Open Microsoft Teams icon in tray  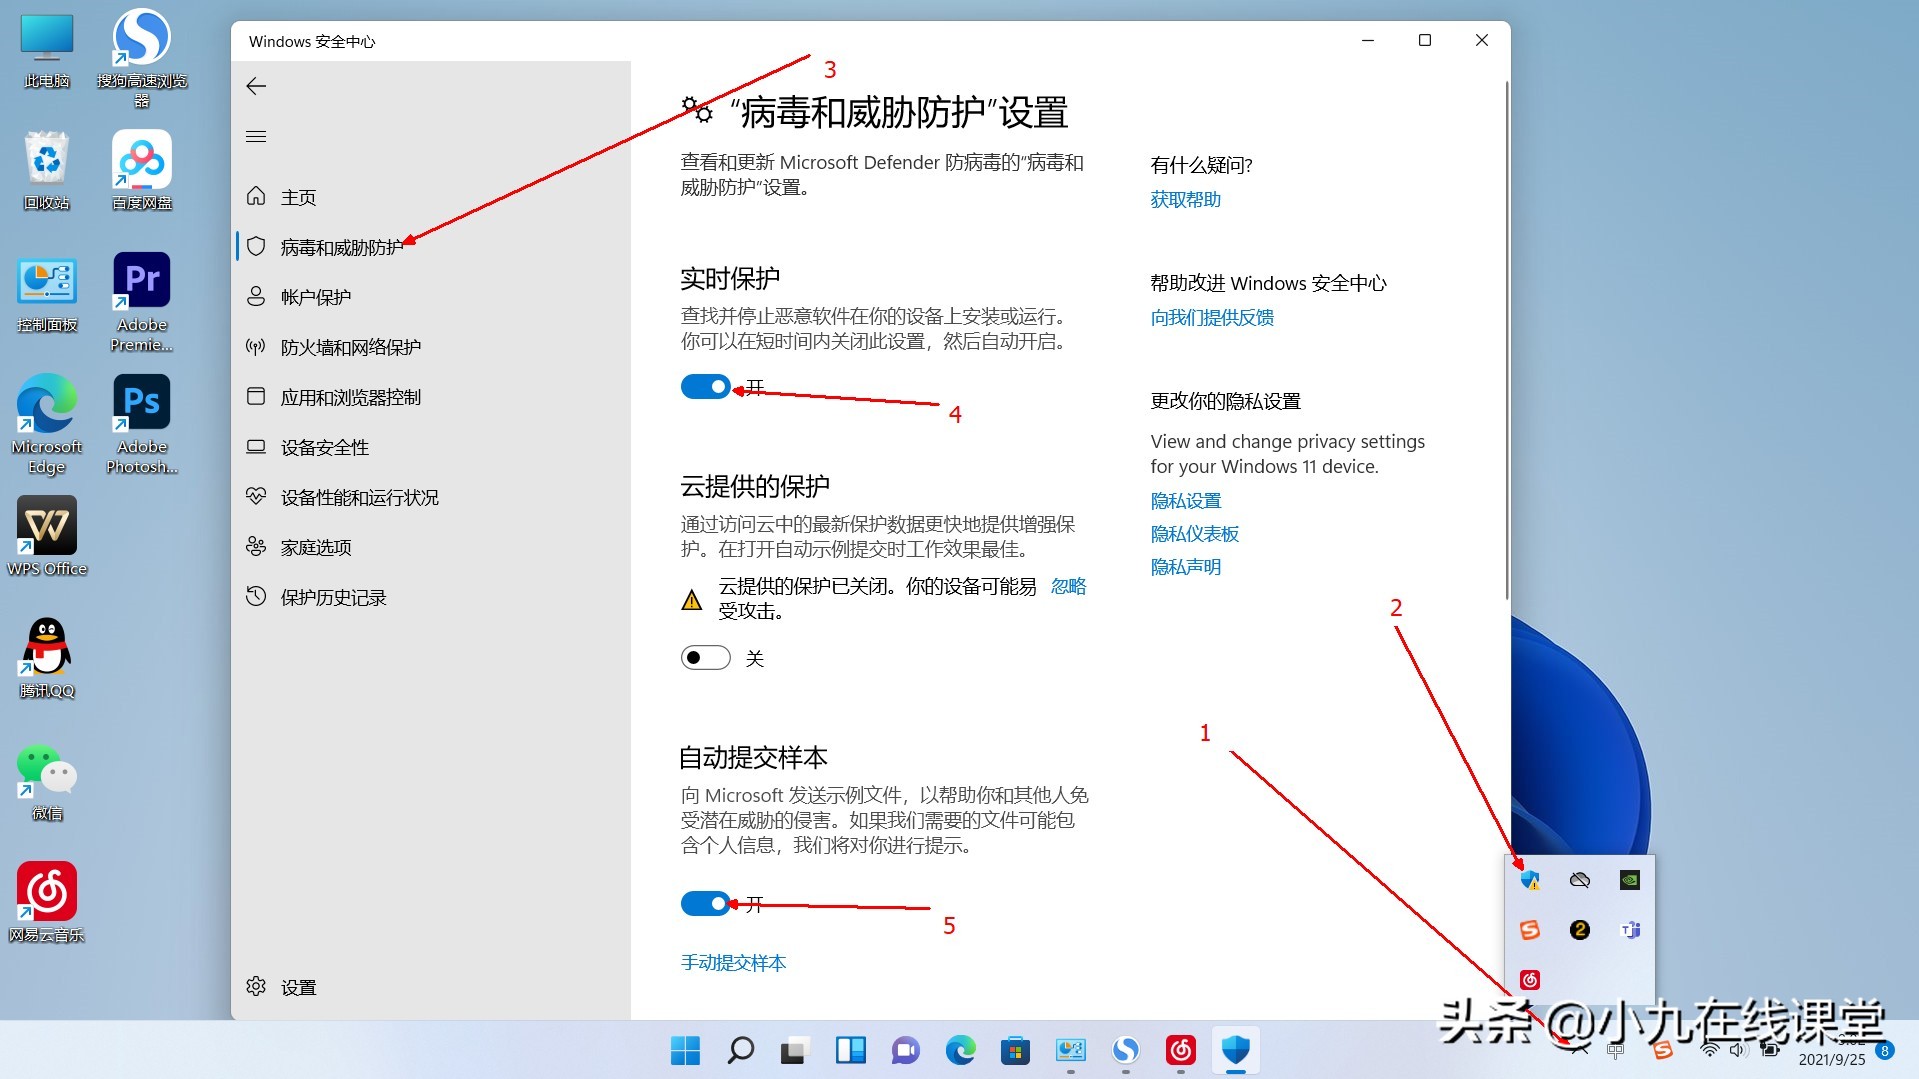pyautogui.click(x=1630, y=930)
